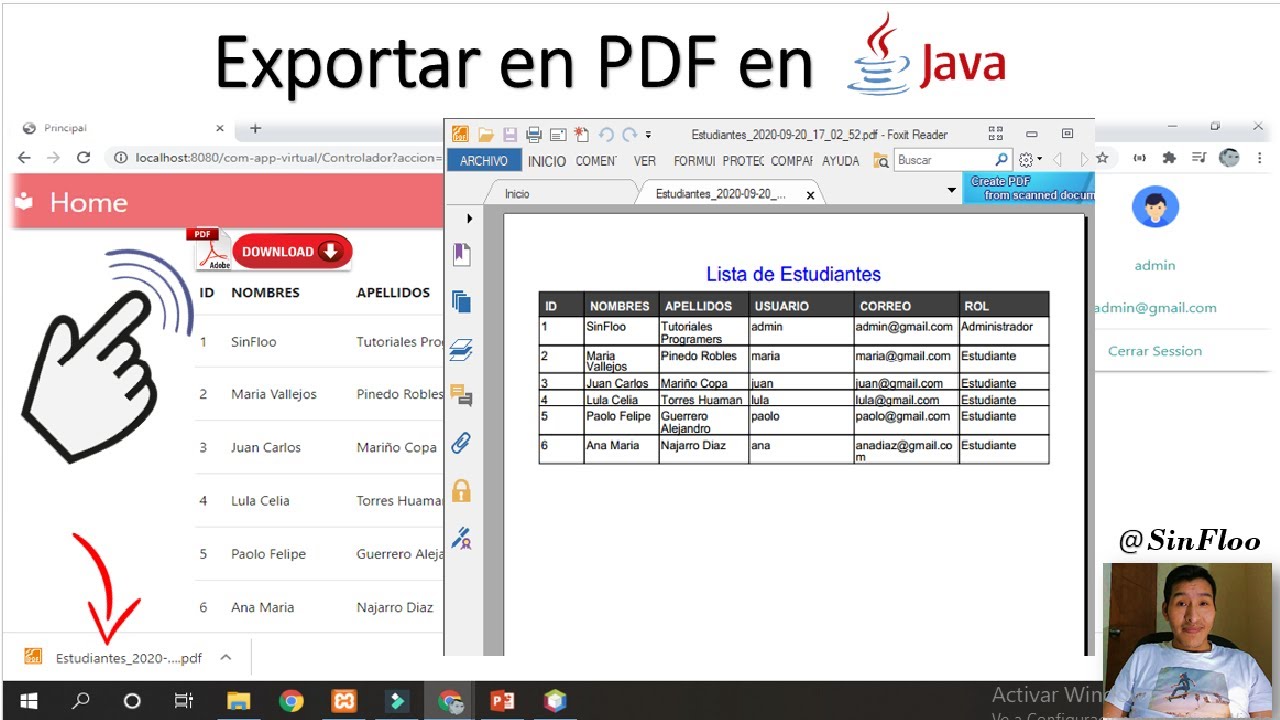Click the Lista de Estudiantes title in the PDF
The width and height of the screenshot is (1280, 720).
tap(793, 274)
